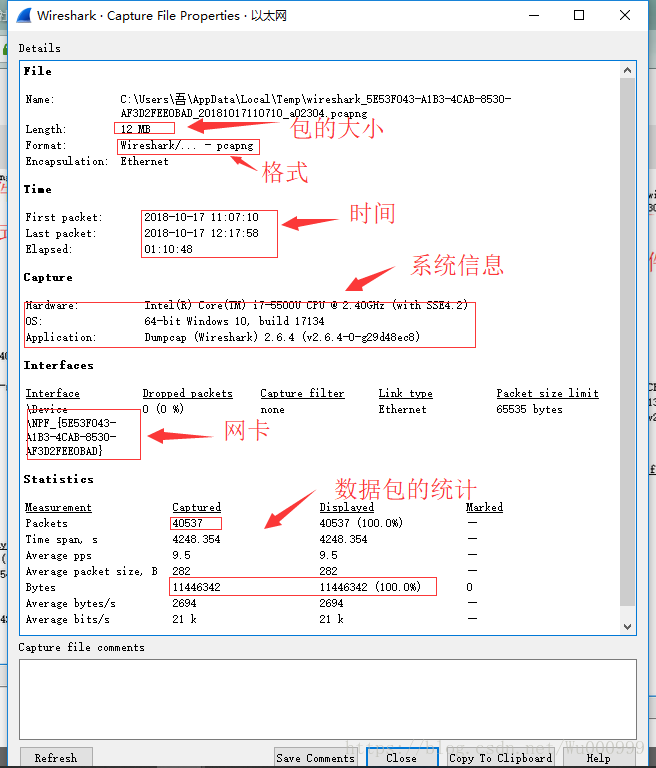Select captured Packets count 40537
This screenshot has height=768, width=656.
[x=187, y=523]
